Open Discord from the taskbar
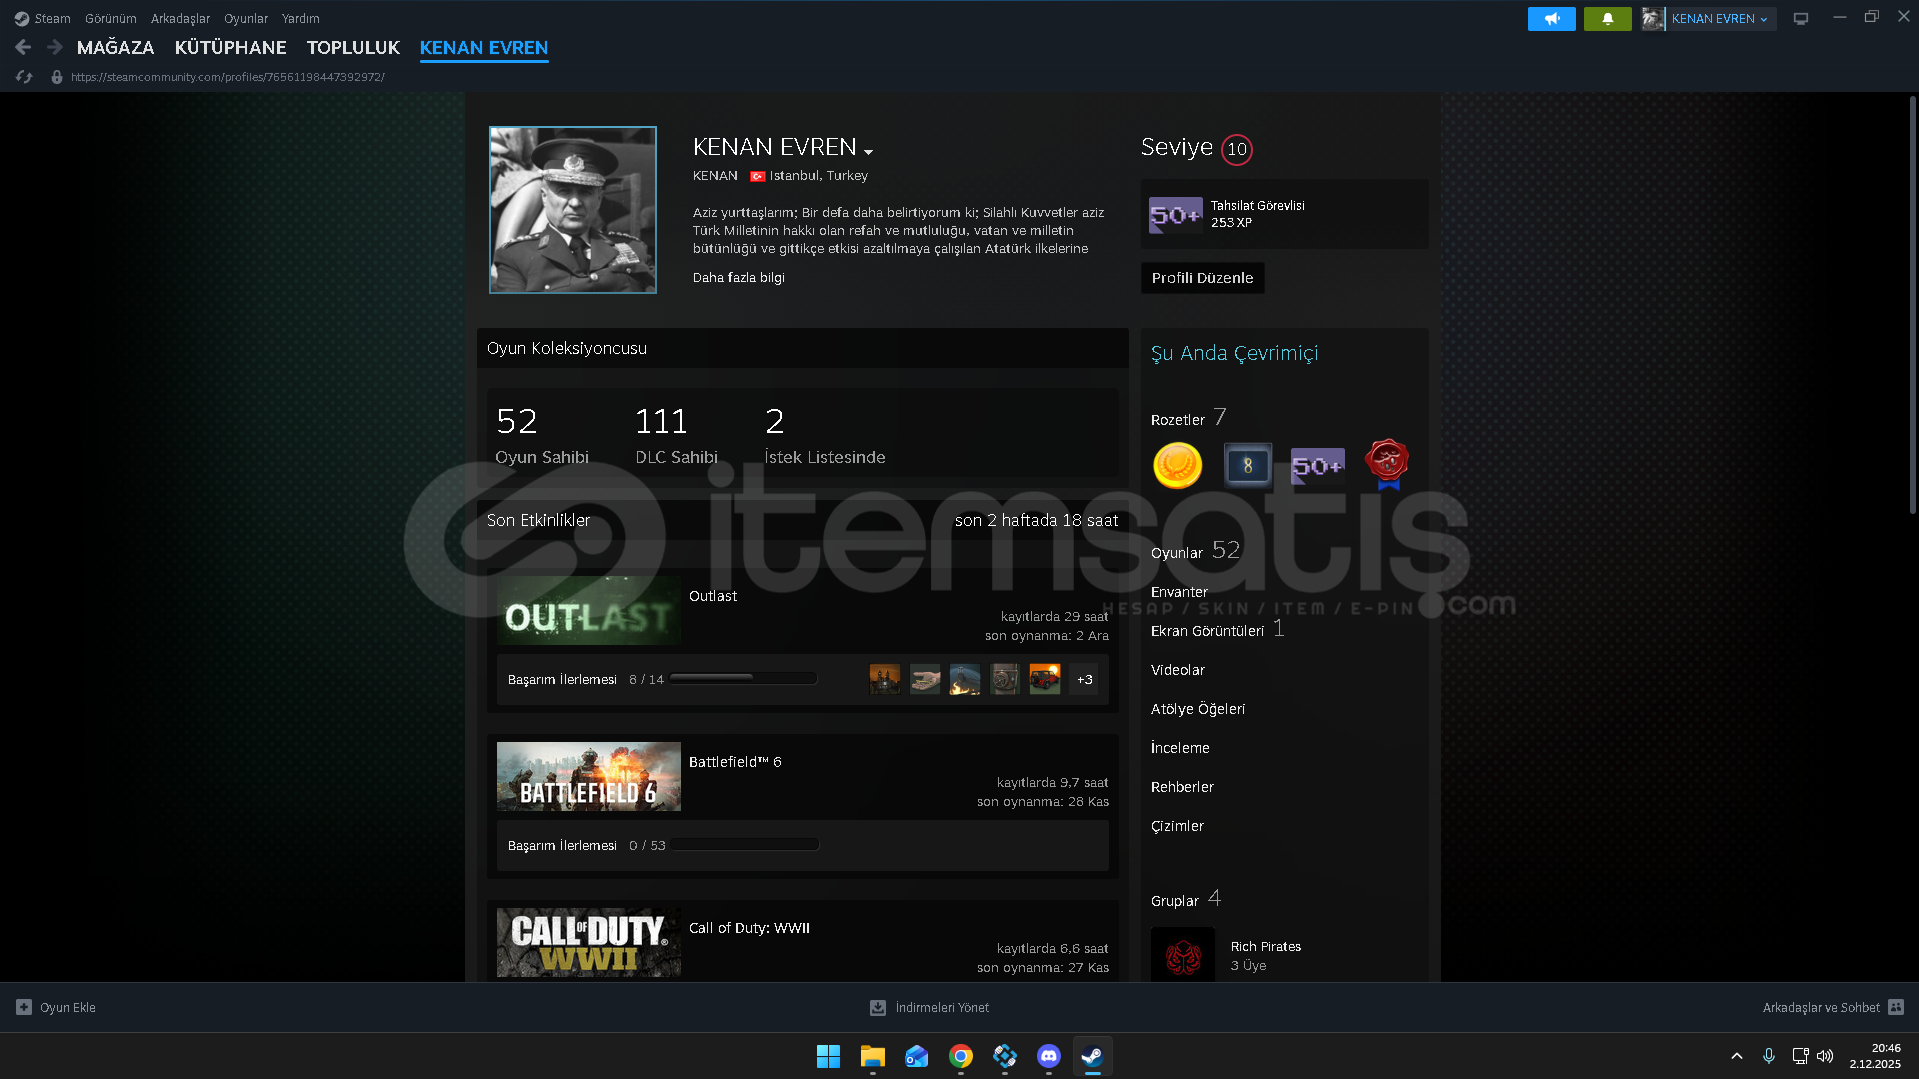Image resolution: width=1919 pixels, height=1079 pixels. click(1048, 1056)
